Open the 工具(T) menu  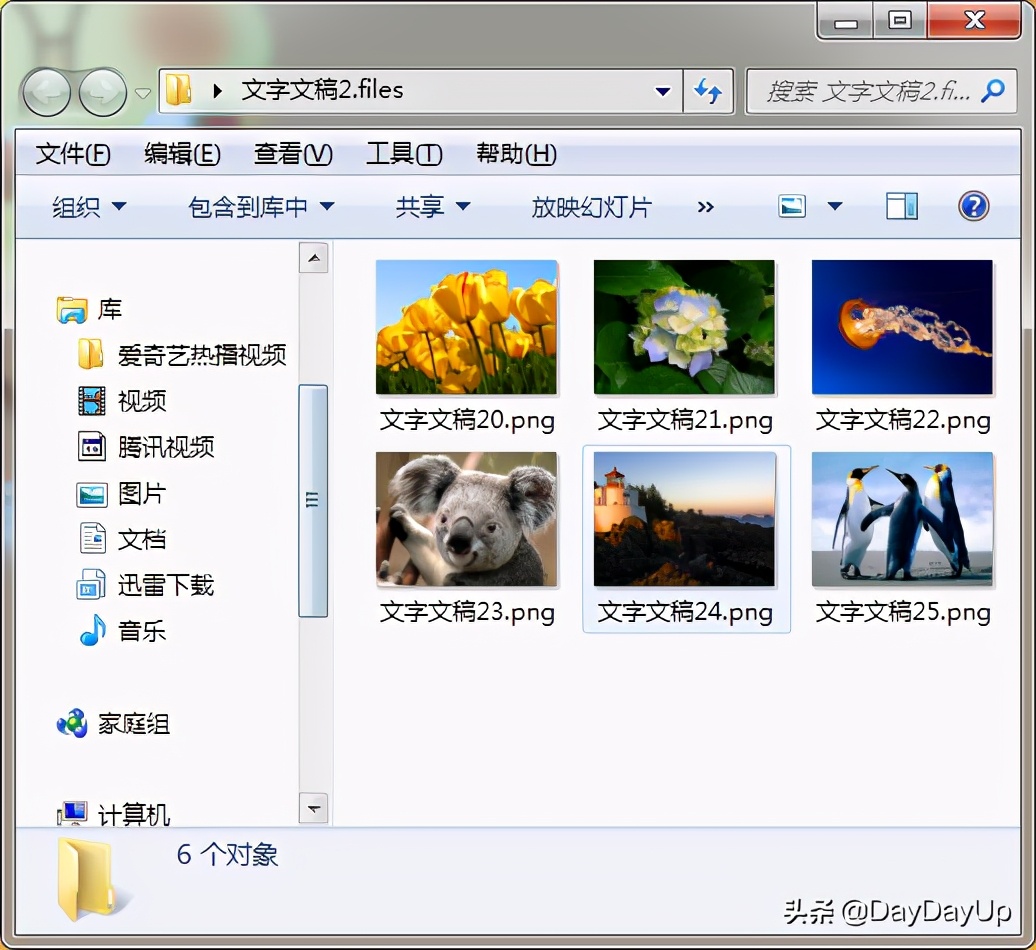[x=404, y=154]
